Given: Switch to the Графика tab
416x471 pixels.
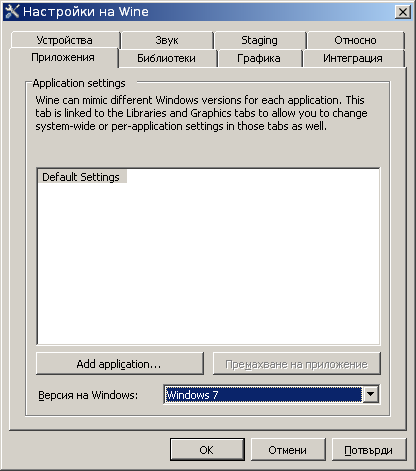Looking at the screenshot, I should point(259,58).
